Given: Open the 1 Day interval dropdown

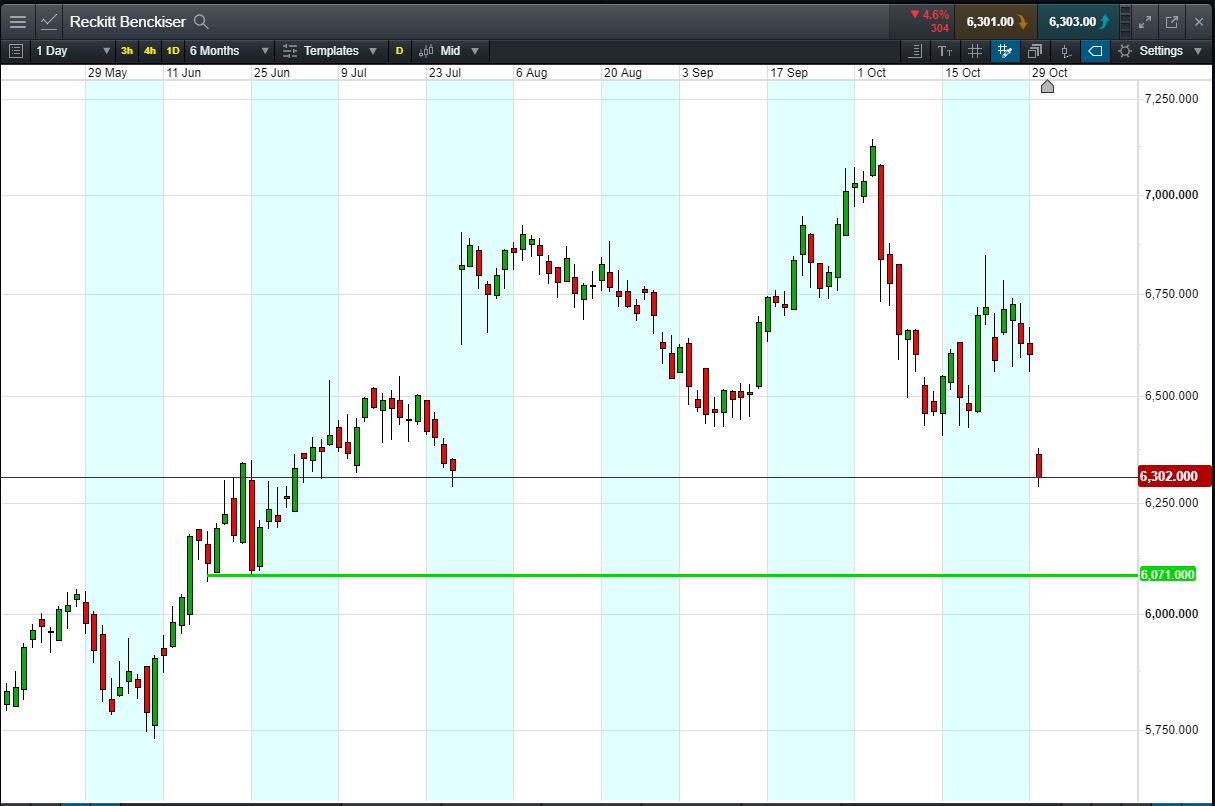Looking at the screenshot, I should pyautogui.click(x=73, y=51).
